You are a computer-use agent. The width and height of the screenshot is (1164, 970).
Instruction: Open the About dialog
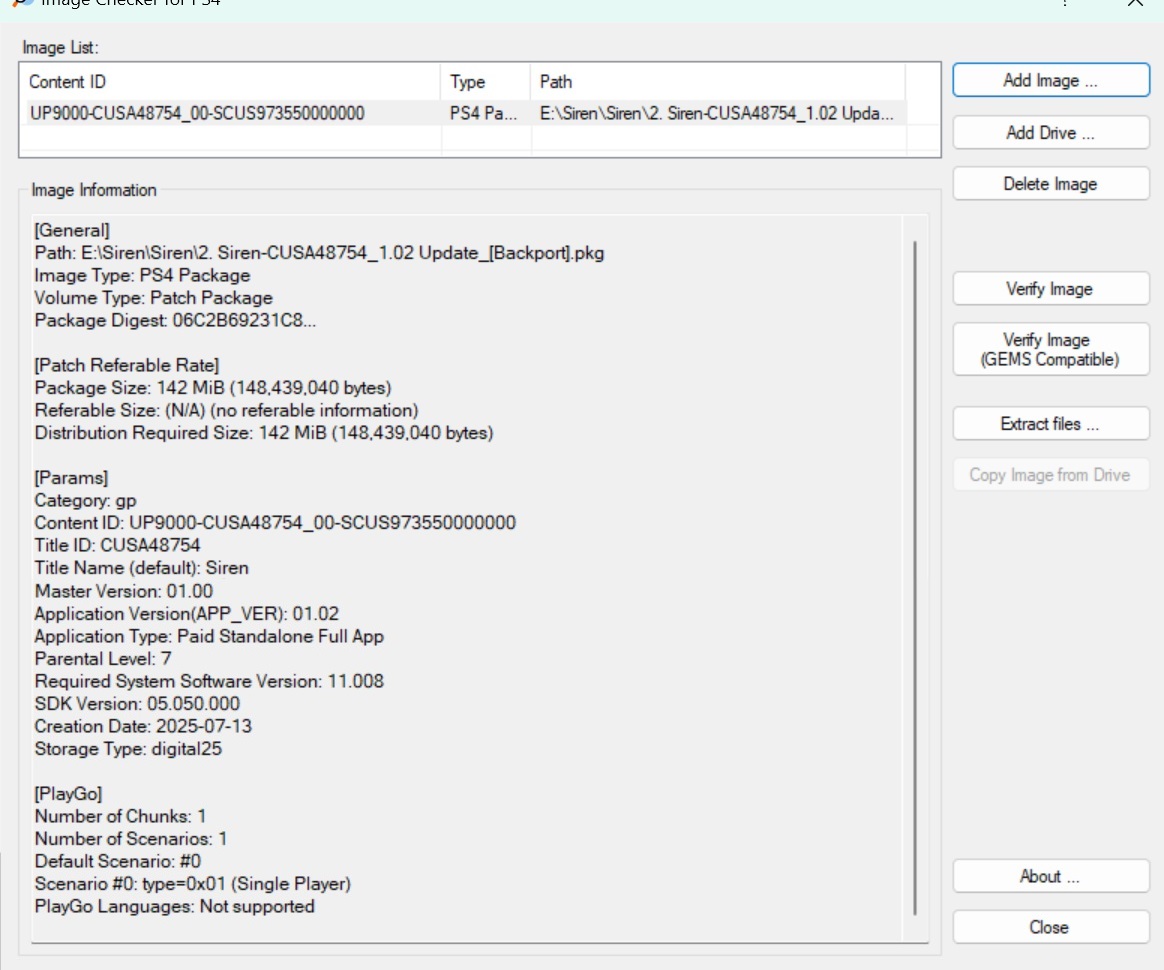click(1050, 877)
